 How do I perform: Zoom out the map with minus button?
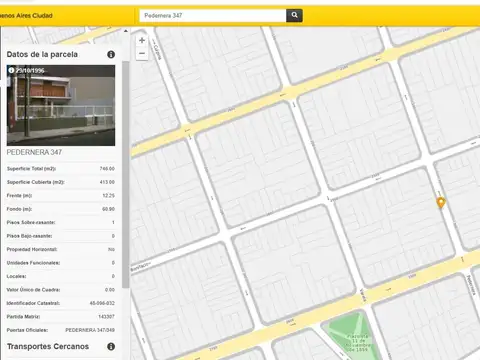(x=142, y=54)
